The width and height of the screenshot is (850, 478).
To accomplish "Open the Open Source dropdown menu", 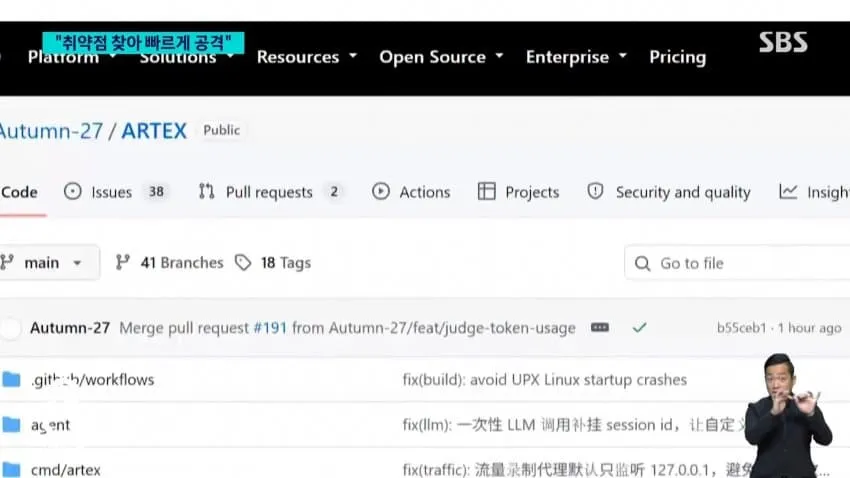I will pos(441,57).
